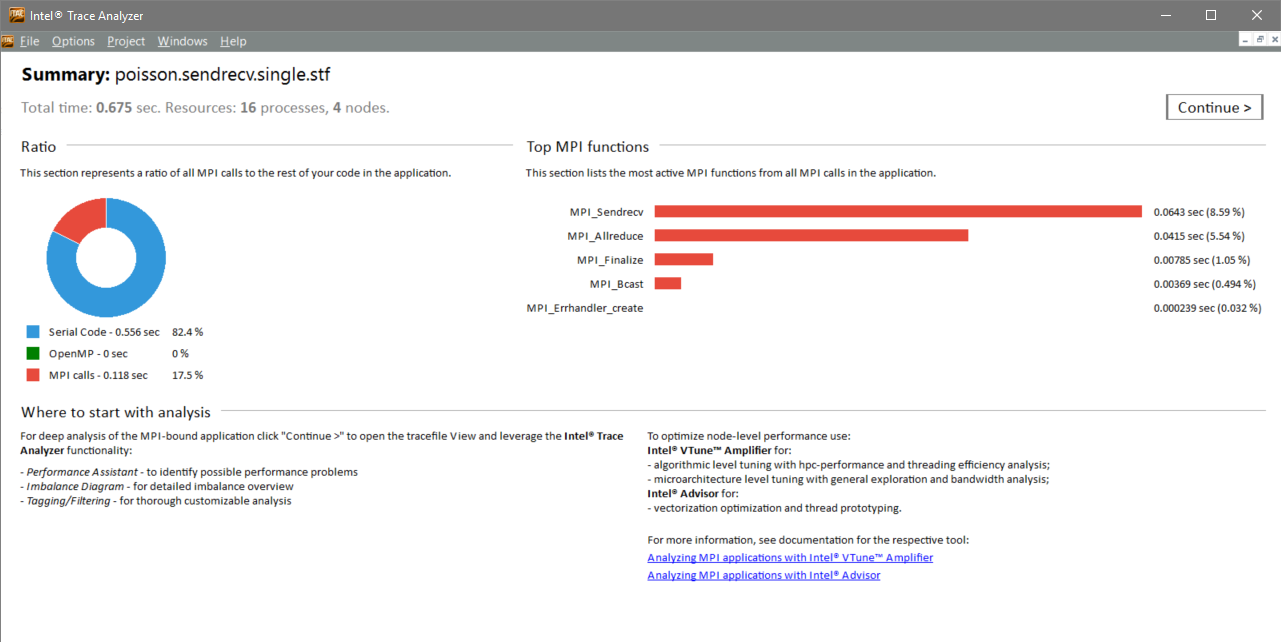1281x642 pixels.
Task: Click the MPI calls - 0.118 sec text
Action: click(98, 376)
